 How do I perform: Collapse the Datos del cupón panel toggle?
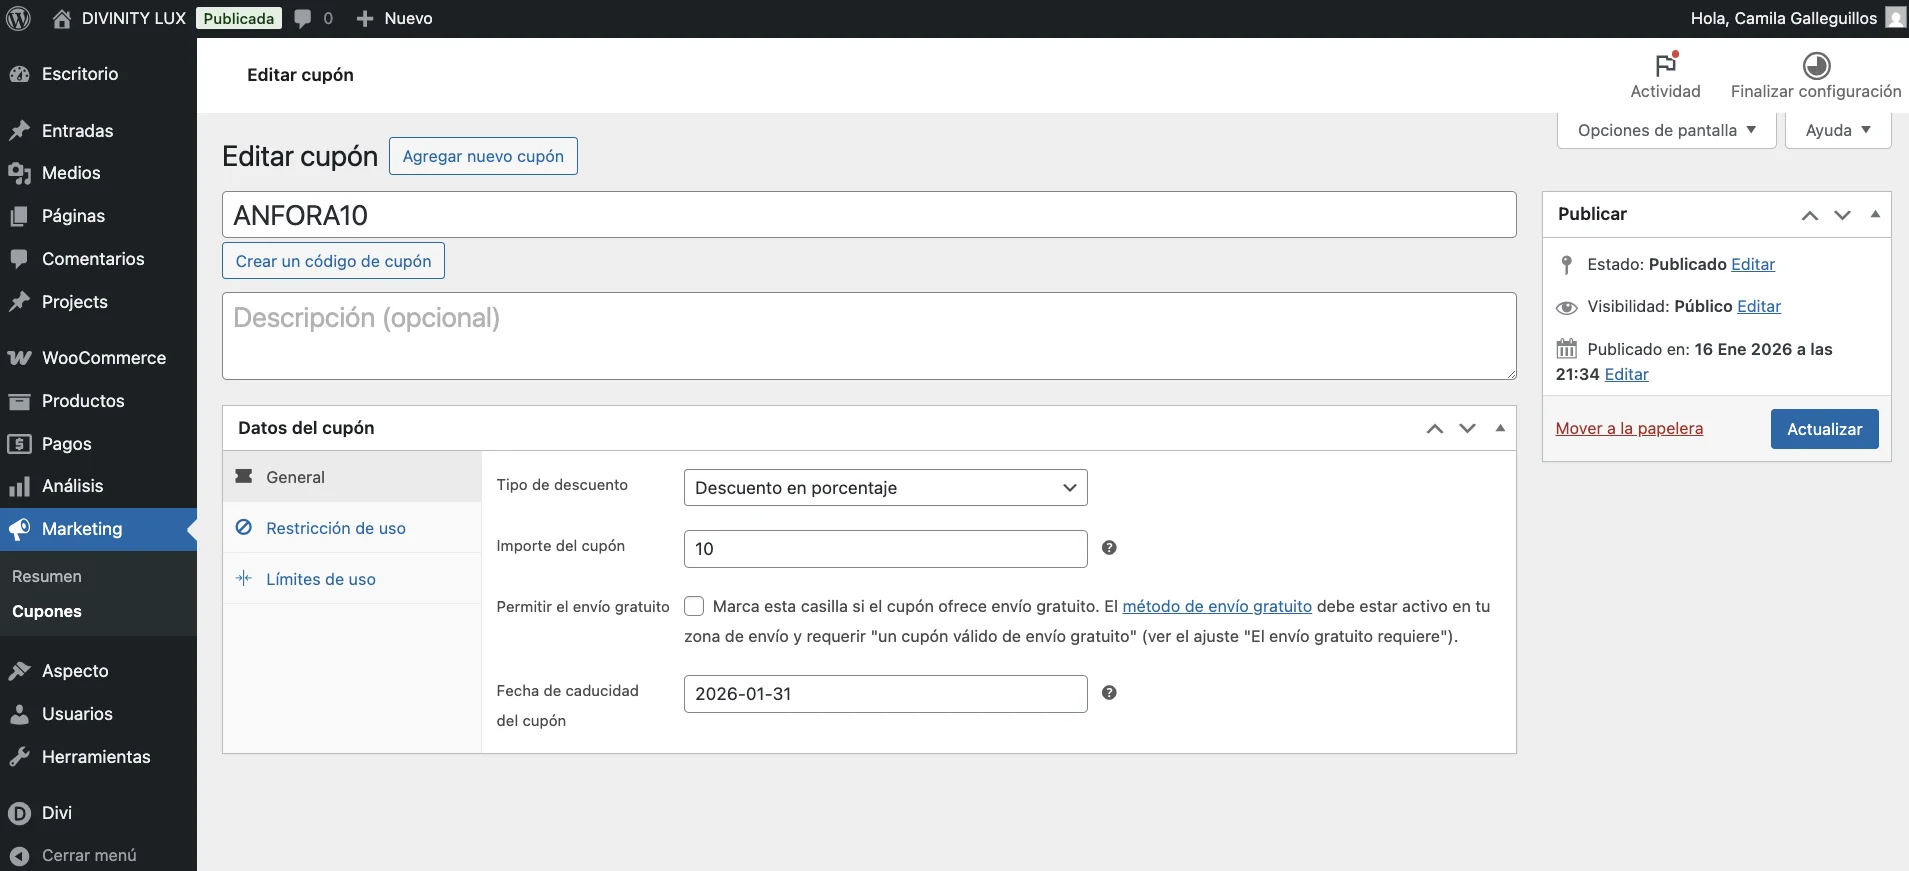coord(1500,428)
